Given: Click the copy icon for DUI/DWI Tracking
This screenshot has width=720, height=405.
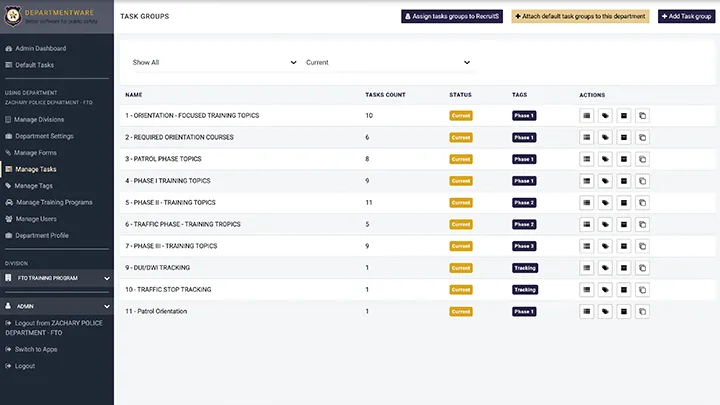Looking at the screenshot, I should (643, 268).
